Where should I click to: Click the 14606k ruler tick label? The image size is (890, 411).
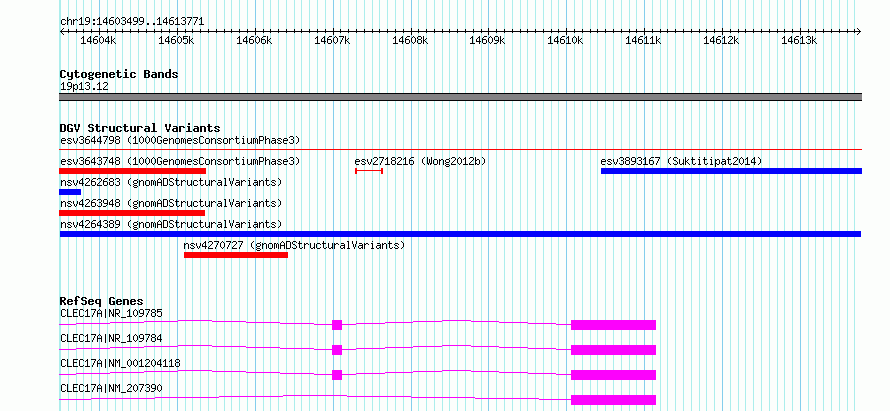254,40
